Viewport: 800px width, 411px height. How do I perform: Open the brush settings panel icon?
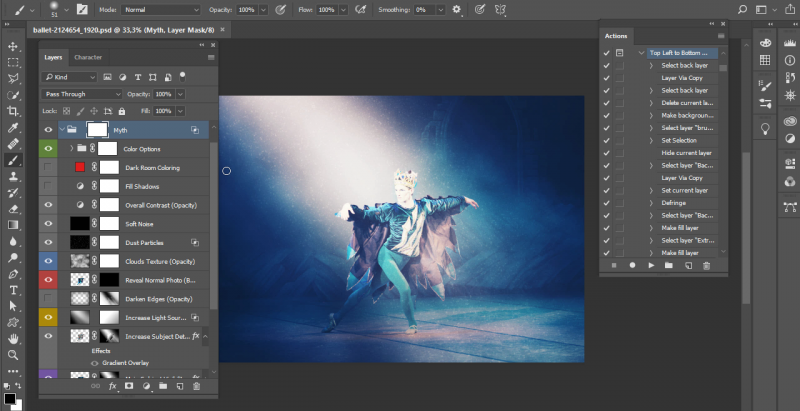[x=82, y=9]
